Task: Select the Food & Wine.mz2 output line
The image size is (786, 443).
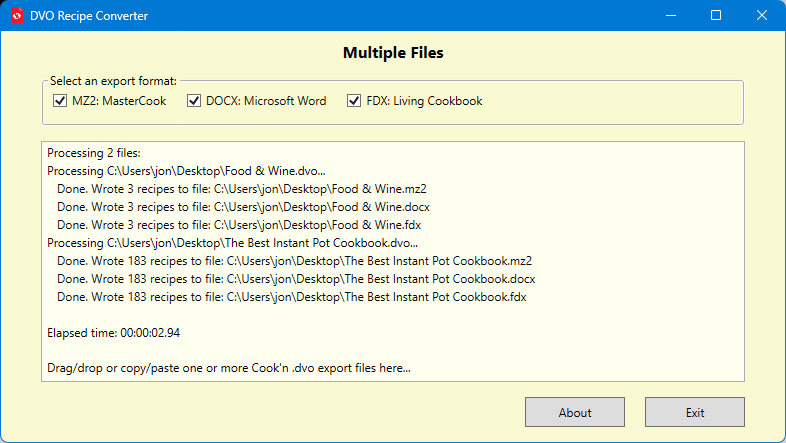Action: 242,189
